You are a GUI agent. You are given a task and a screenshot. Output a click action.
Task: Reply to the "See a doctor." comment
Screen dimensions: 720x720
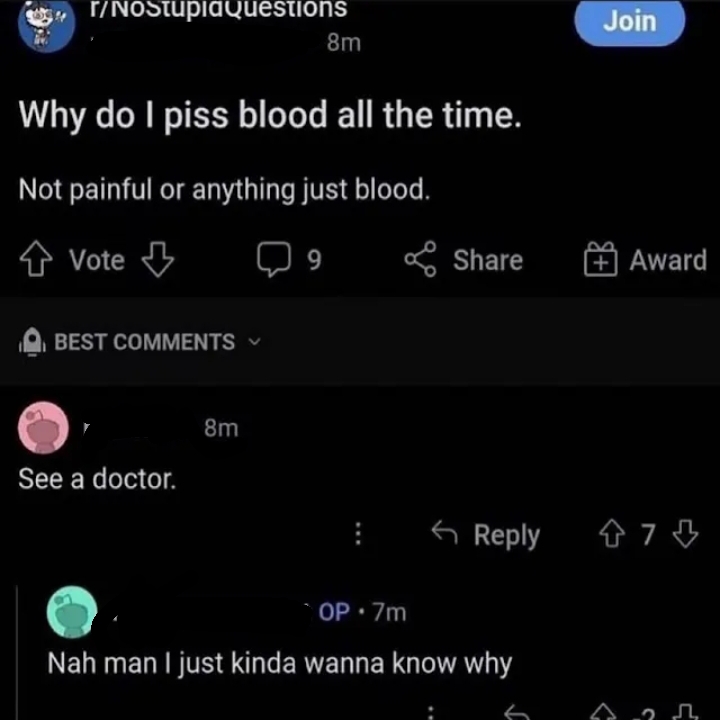486,536
